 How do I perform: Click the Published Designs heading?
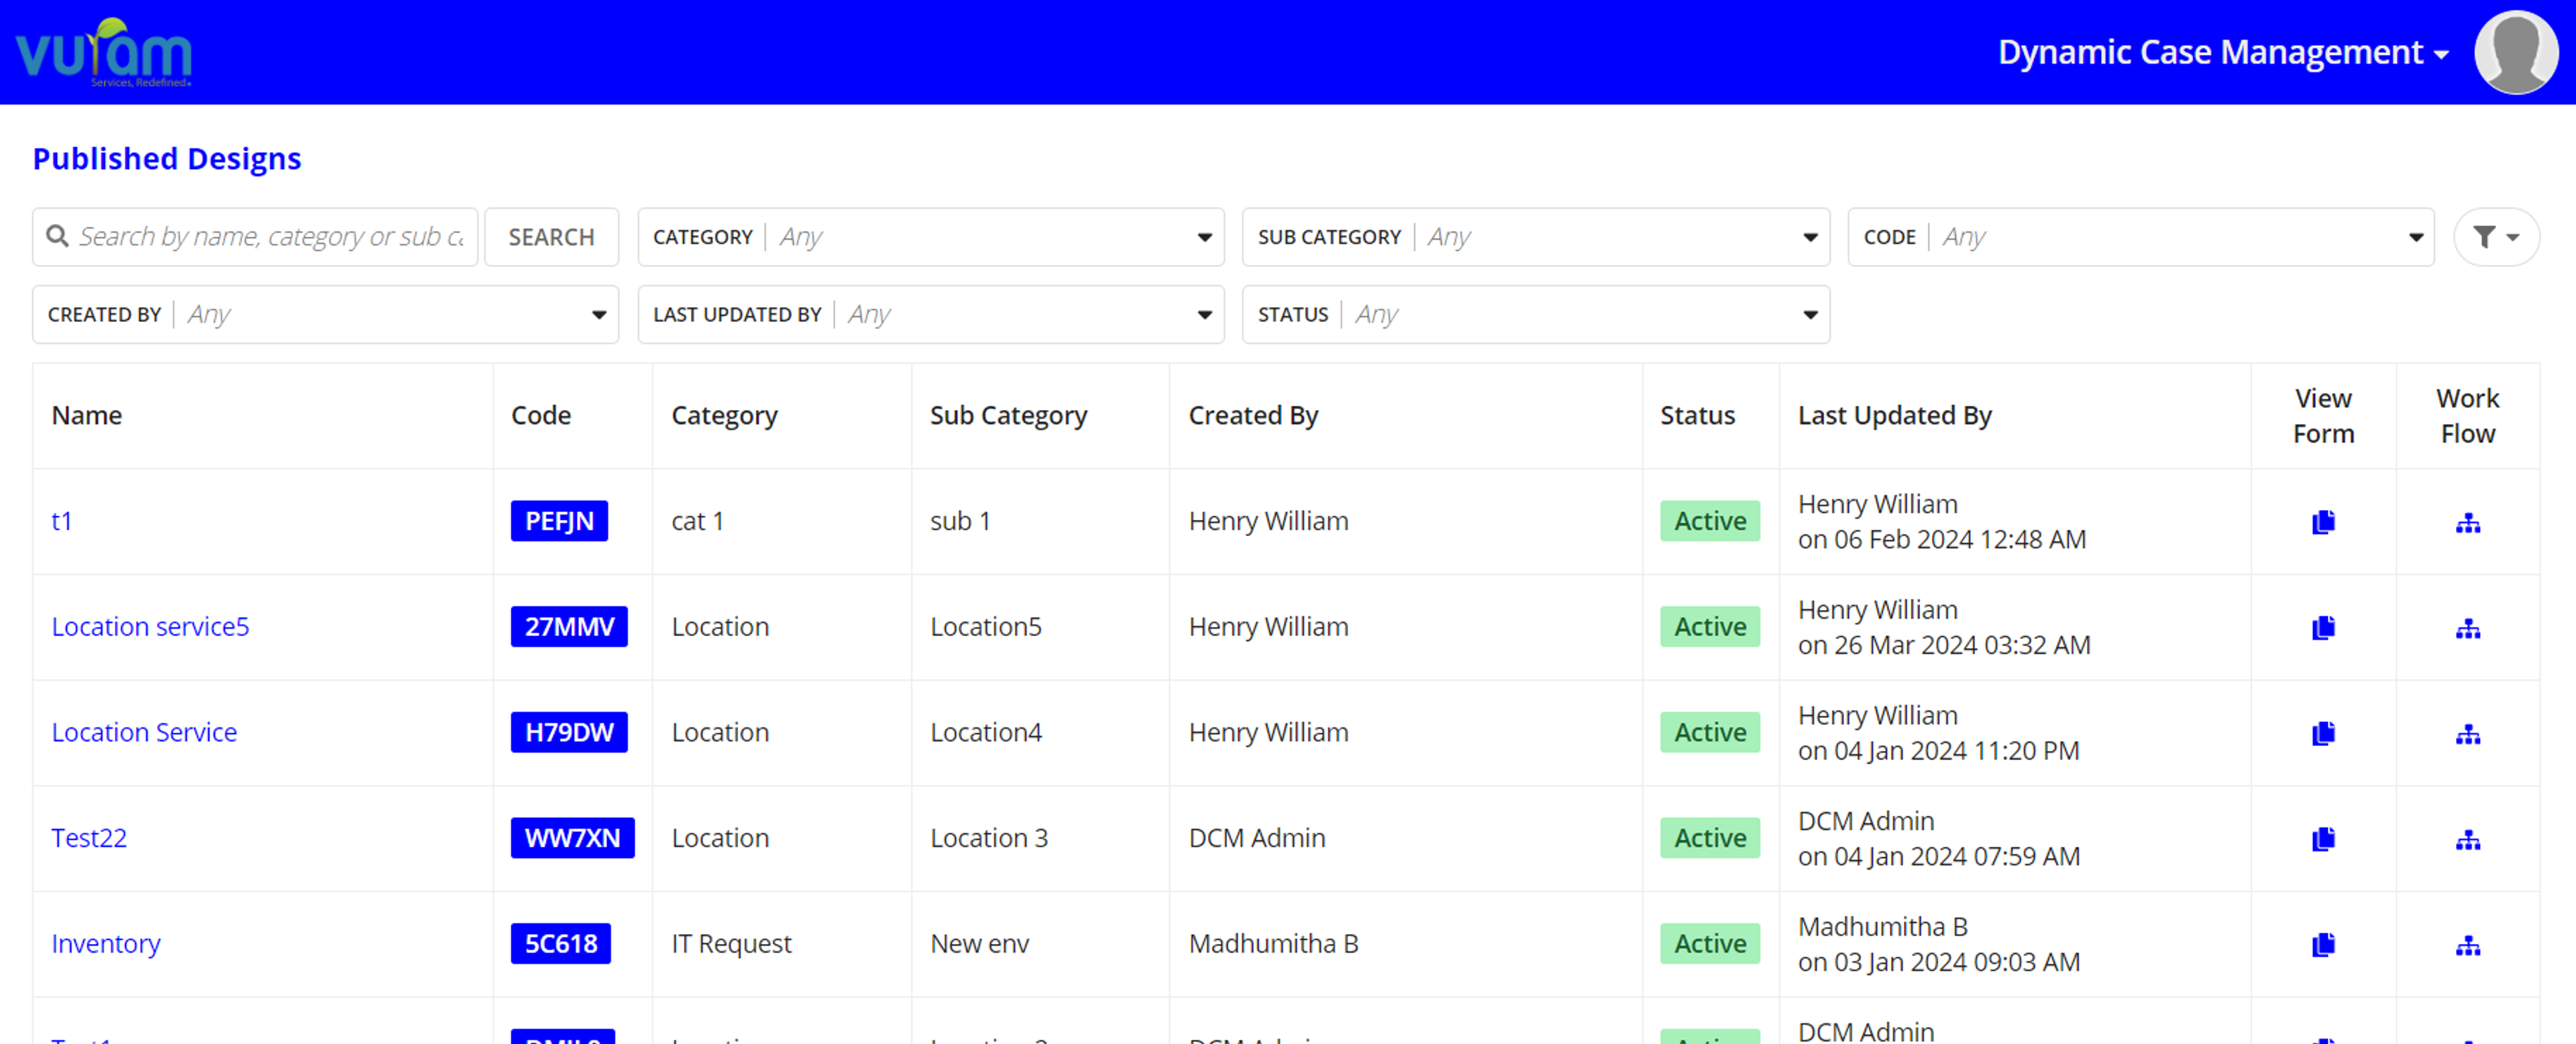point(167,159)
